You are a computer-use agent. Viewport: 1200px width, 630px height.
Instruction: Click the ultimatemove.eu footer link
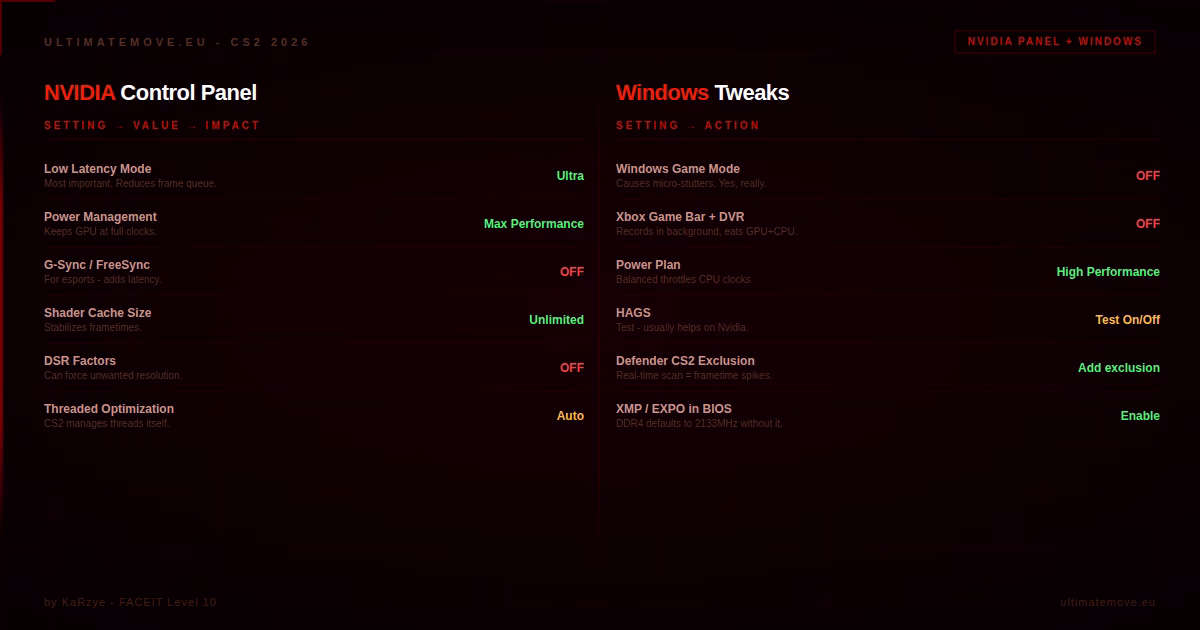coord(1108,602)
